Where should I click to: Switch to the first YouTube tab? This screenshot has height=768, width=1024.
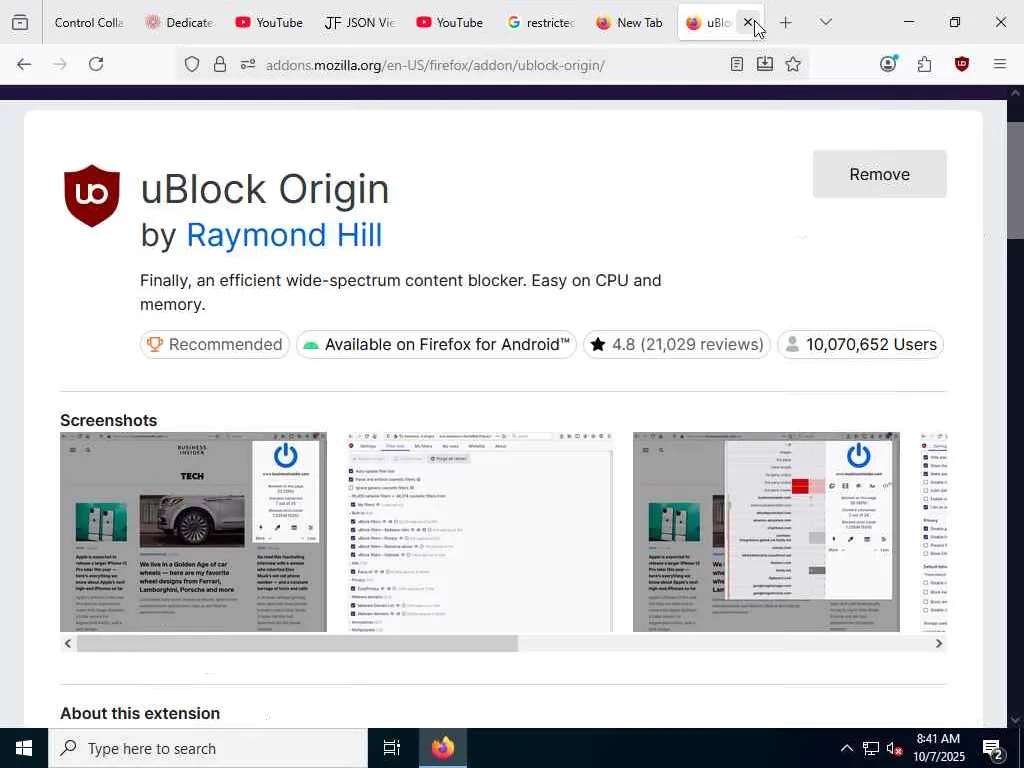(270, 22)
